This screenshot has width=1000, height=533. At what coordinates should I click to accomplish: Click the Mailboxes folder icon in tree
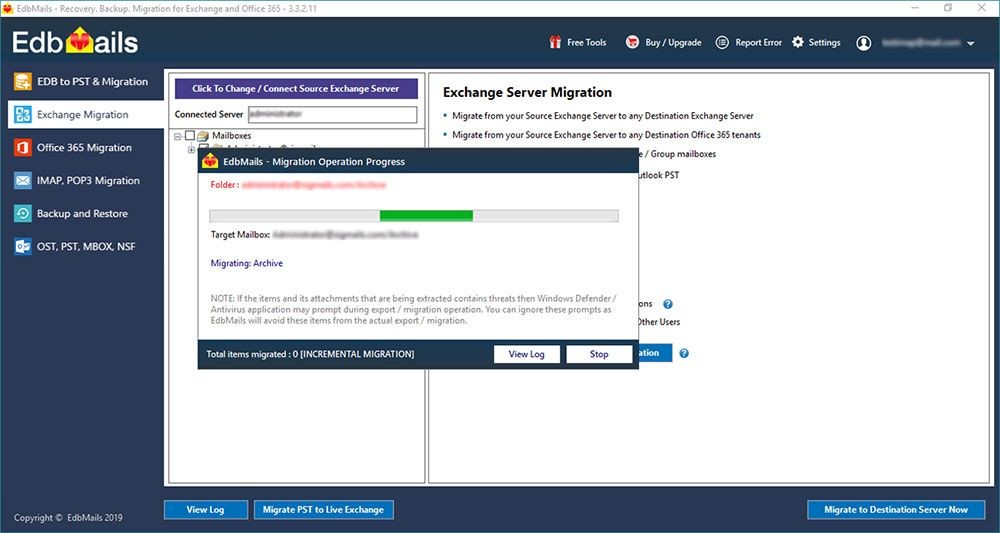click(203, 136)
